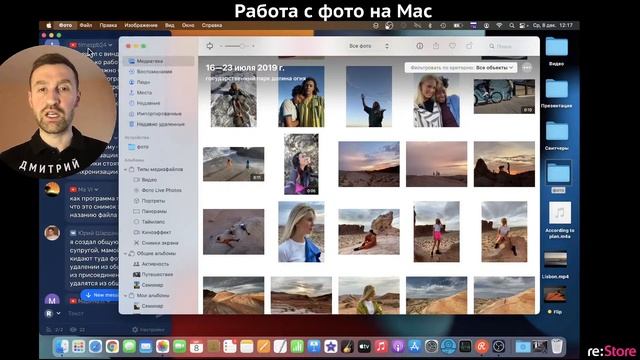This screenshot has height=360, width=640.
Task: Open the Окно menu
Action: pos(188,25)
